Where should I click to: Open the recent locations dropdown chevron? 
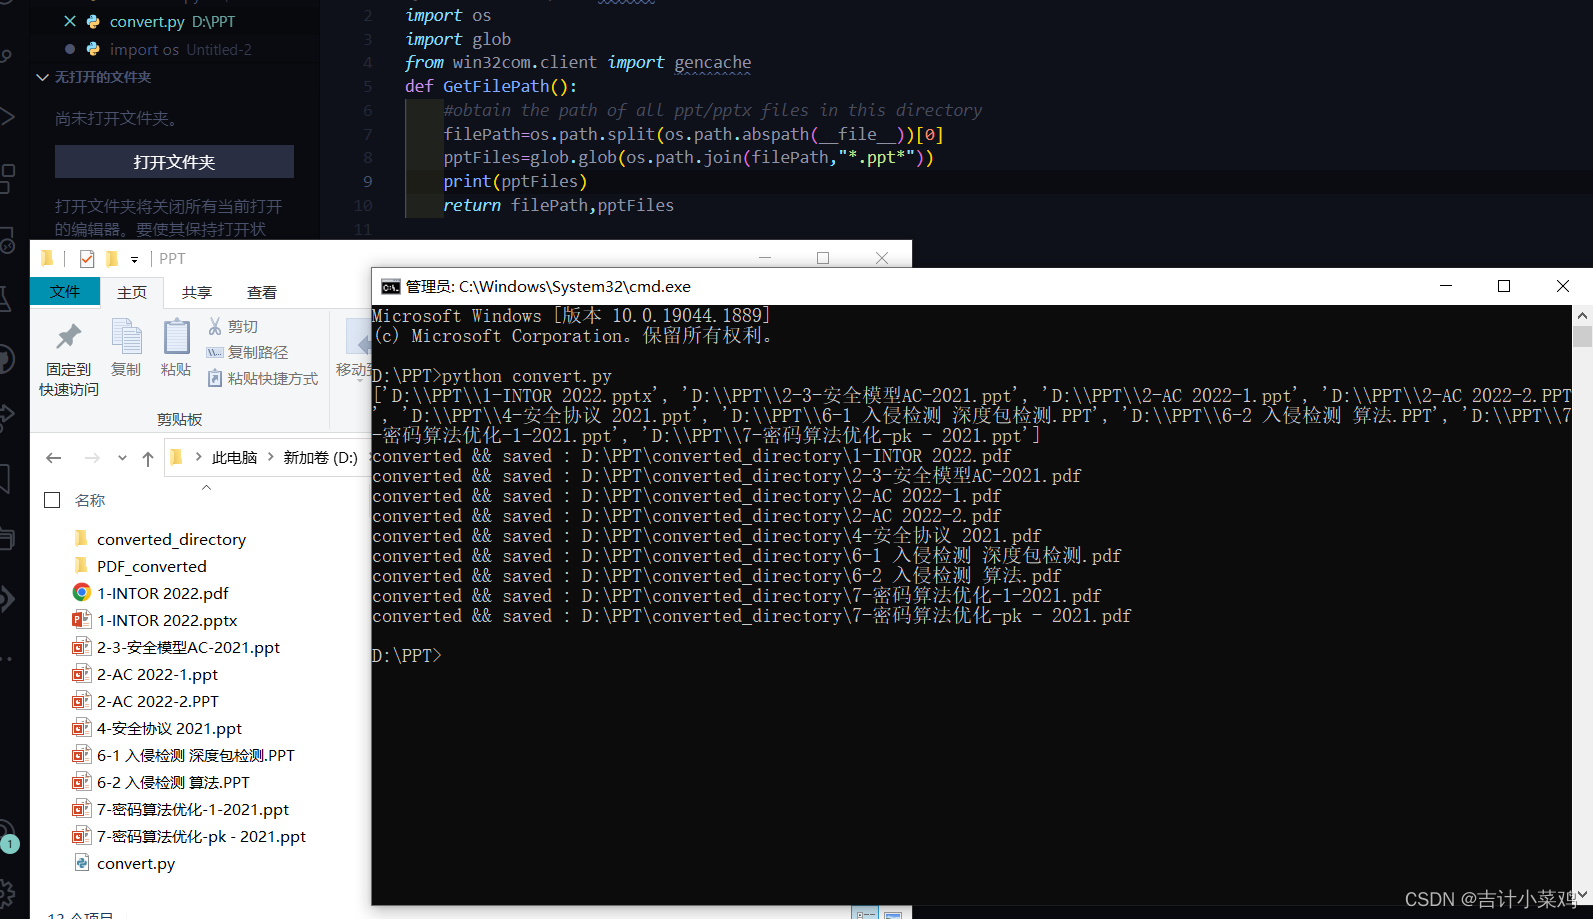pyautogui.click(x=122, y=458)
